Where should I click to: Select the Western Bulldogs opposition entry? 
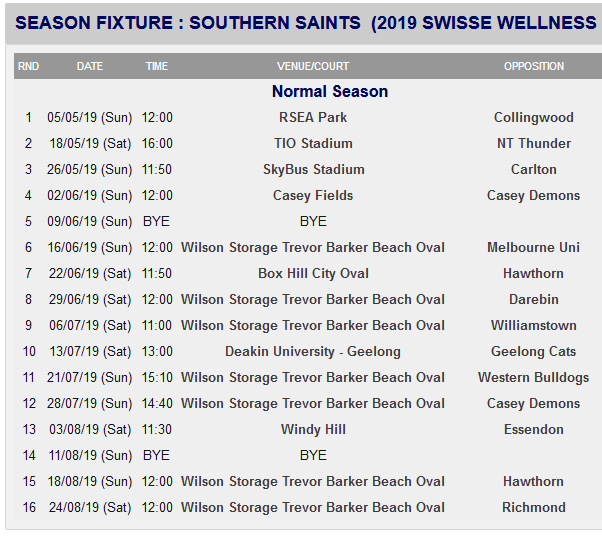click(534, 377)
